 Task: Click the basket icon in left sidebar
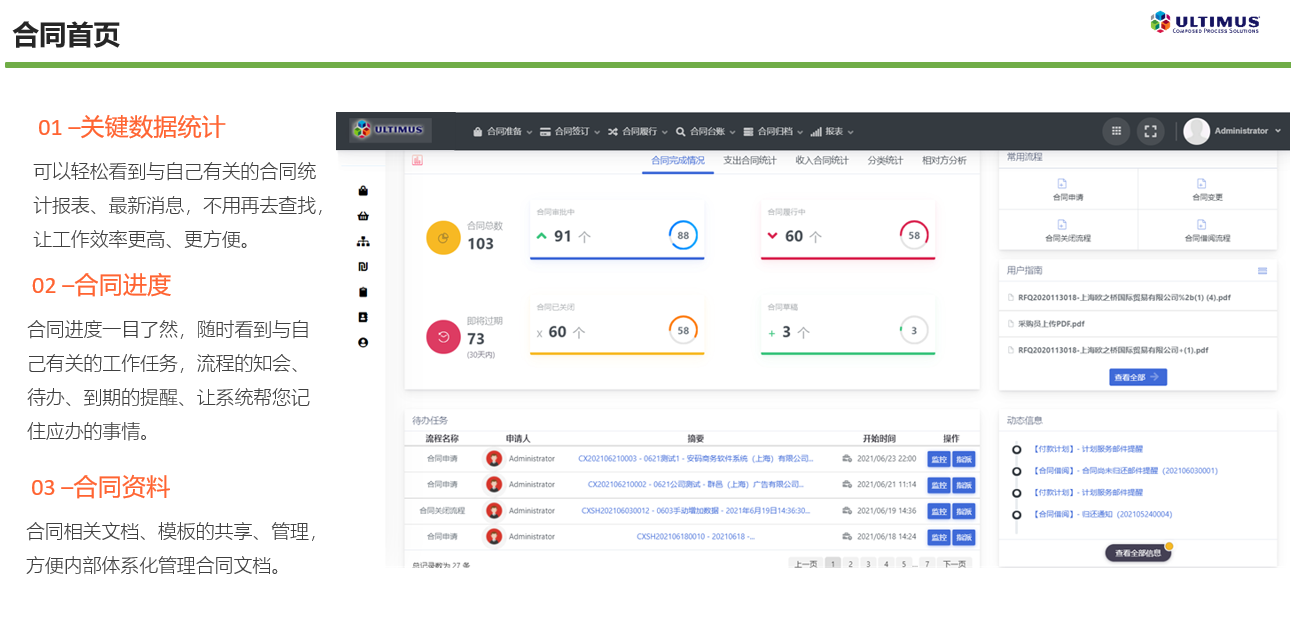point(363,215)
